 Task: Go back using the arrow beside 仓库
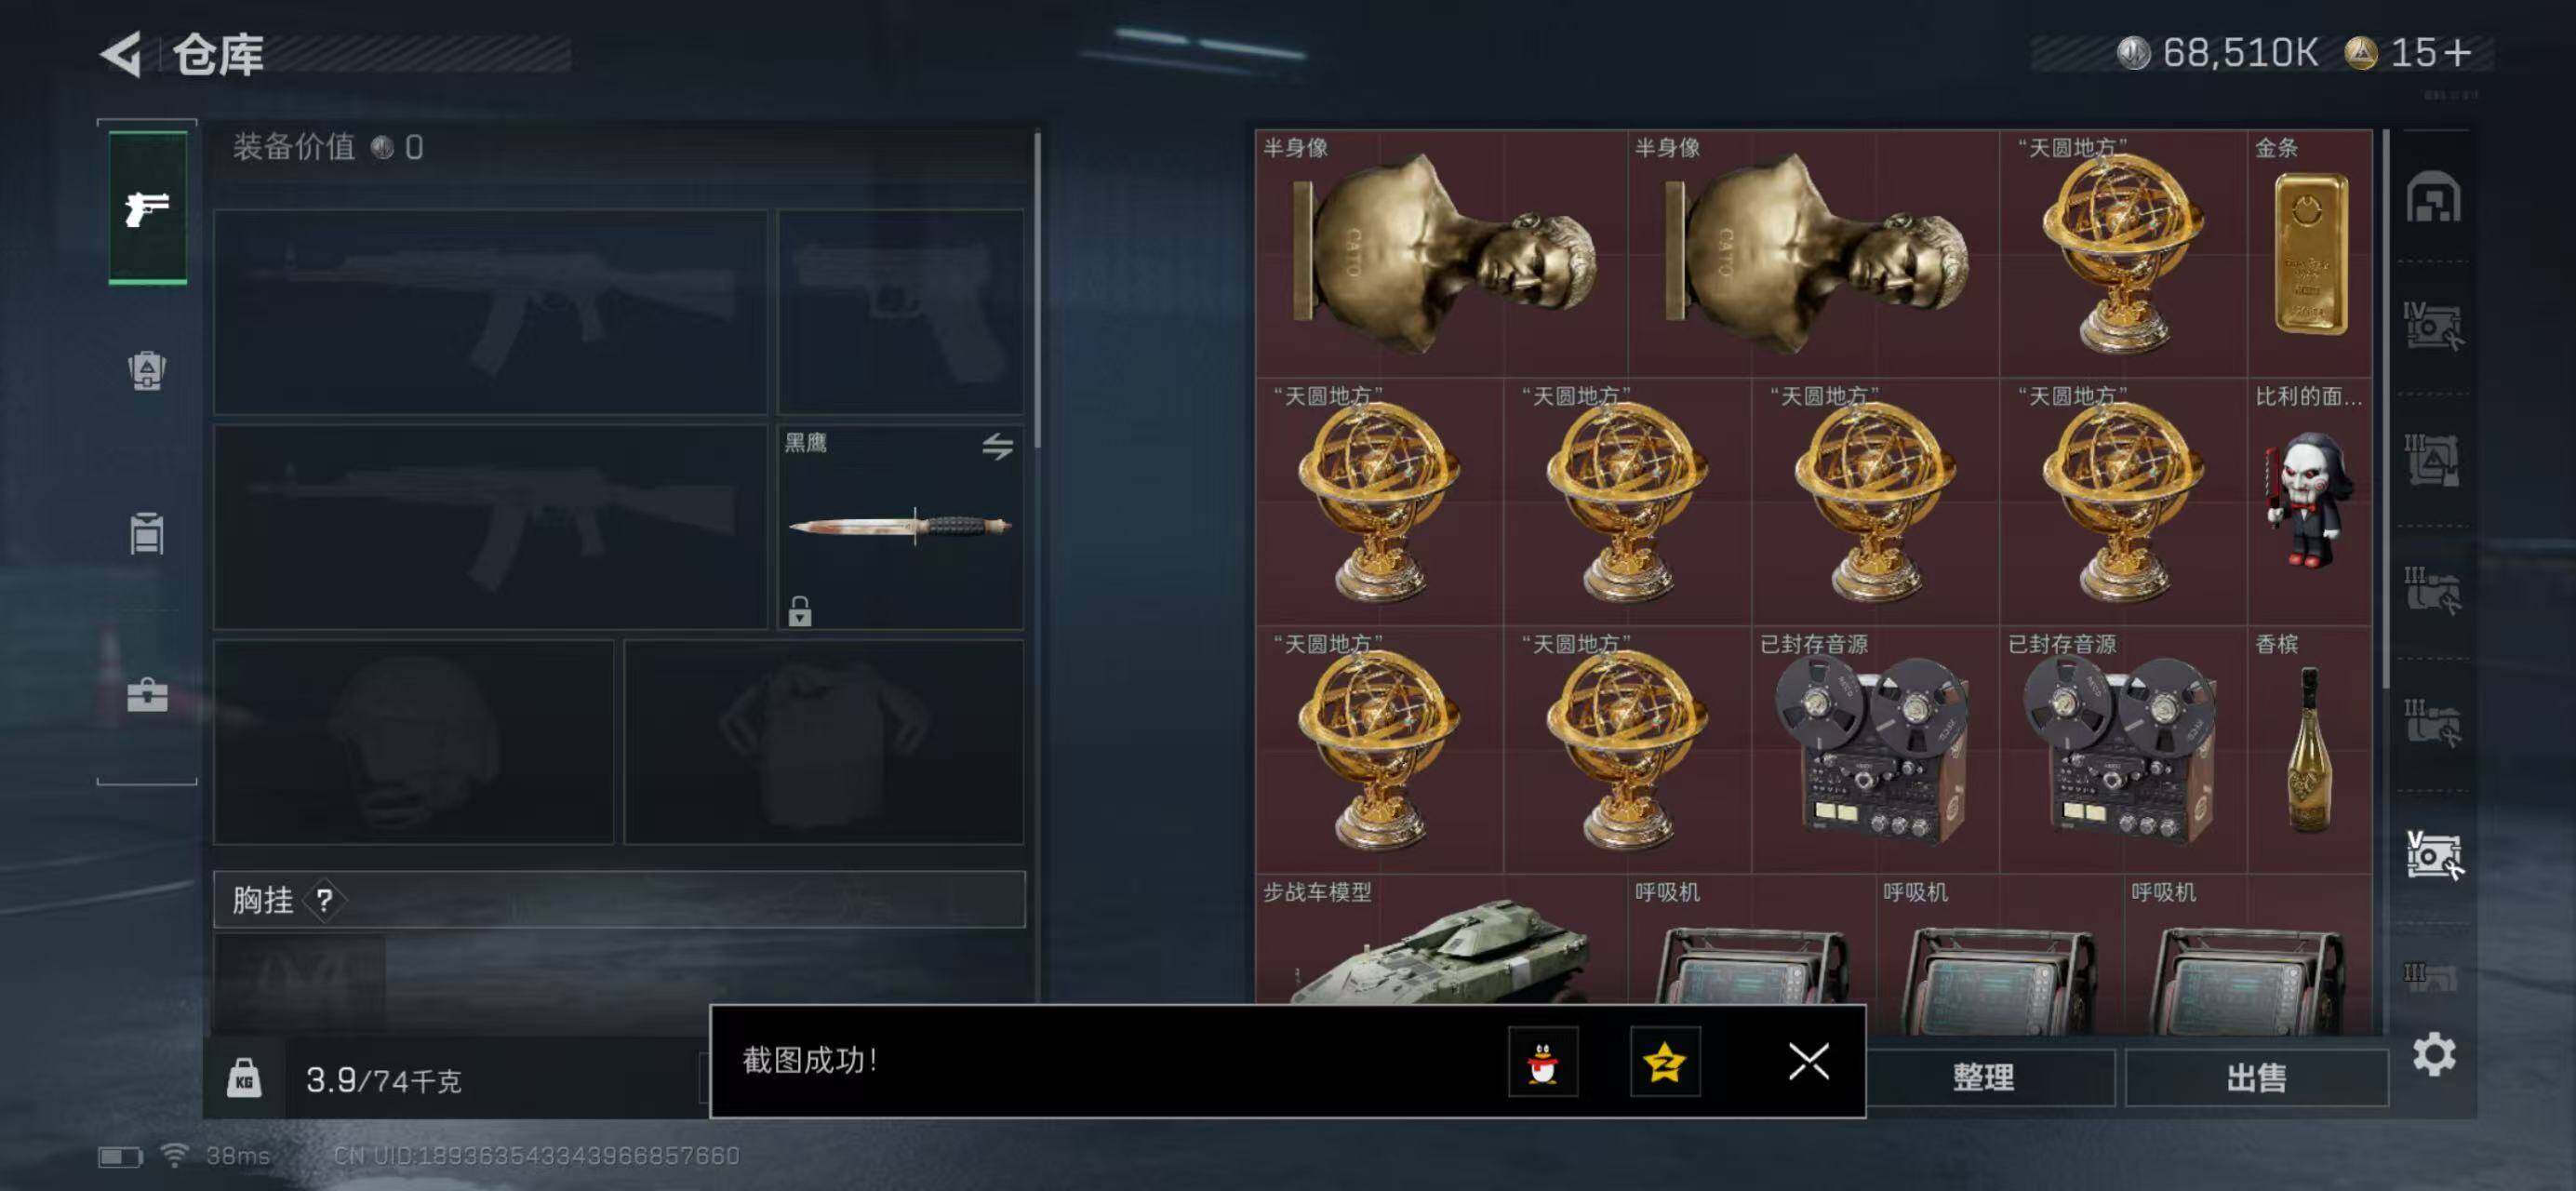121,54
